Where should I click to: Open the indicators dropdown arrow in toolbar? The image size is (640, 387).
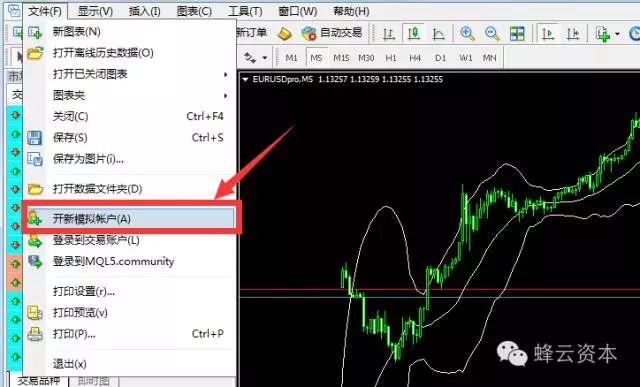pos(617,34)
